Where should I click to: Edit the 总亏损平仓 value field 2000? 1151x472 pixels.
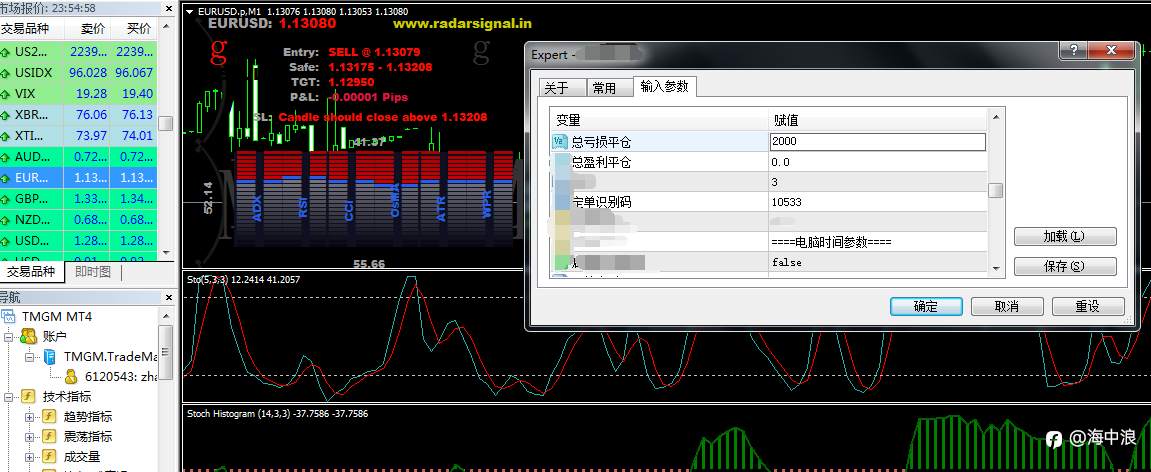(x=877, y=142)
